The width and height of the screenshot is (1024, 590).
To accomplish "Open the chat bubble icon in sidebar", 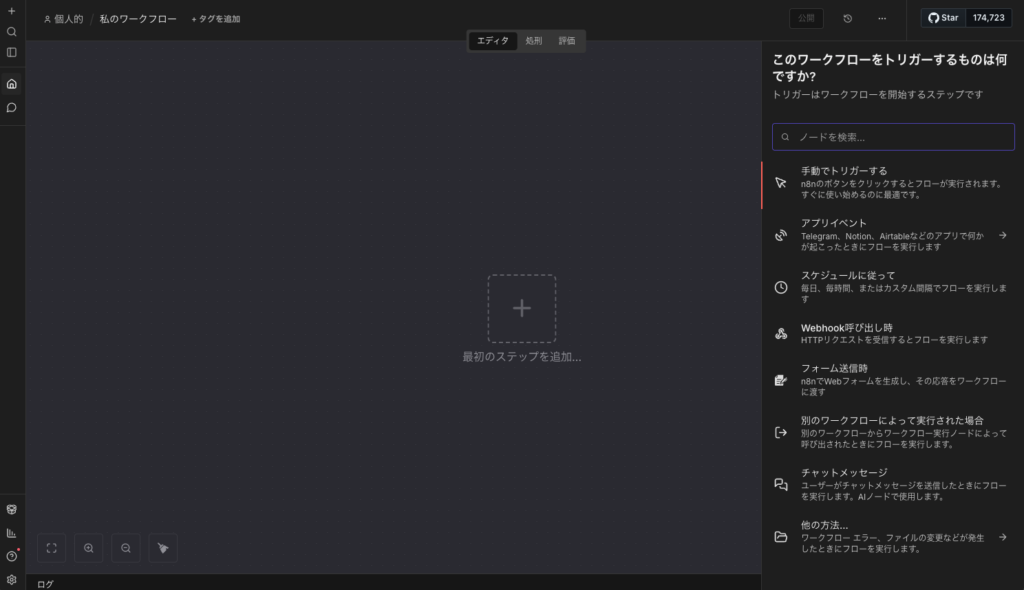I will [12, 107].
